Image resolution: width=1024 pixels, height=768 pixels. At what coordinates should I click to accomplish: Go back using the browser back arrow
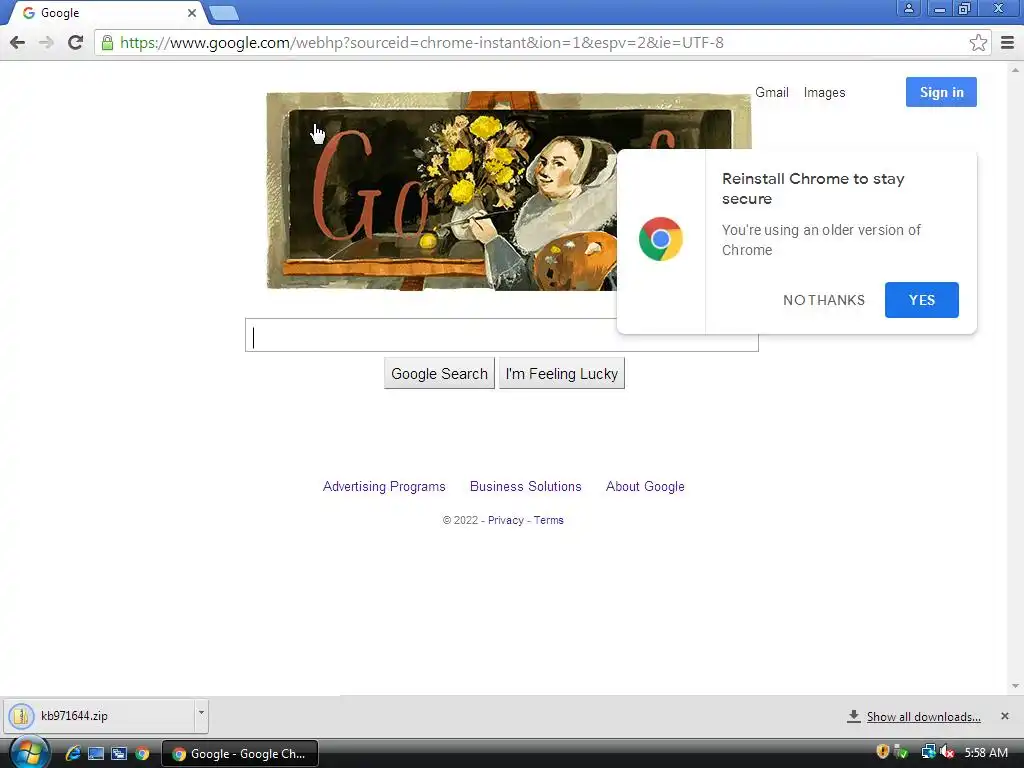click(18, 42)
